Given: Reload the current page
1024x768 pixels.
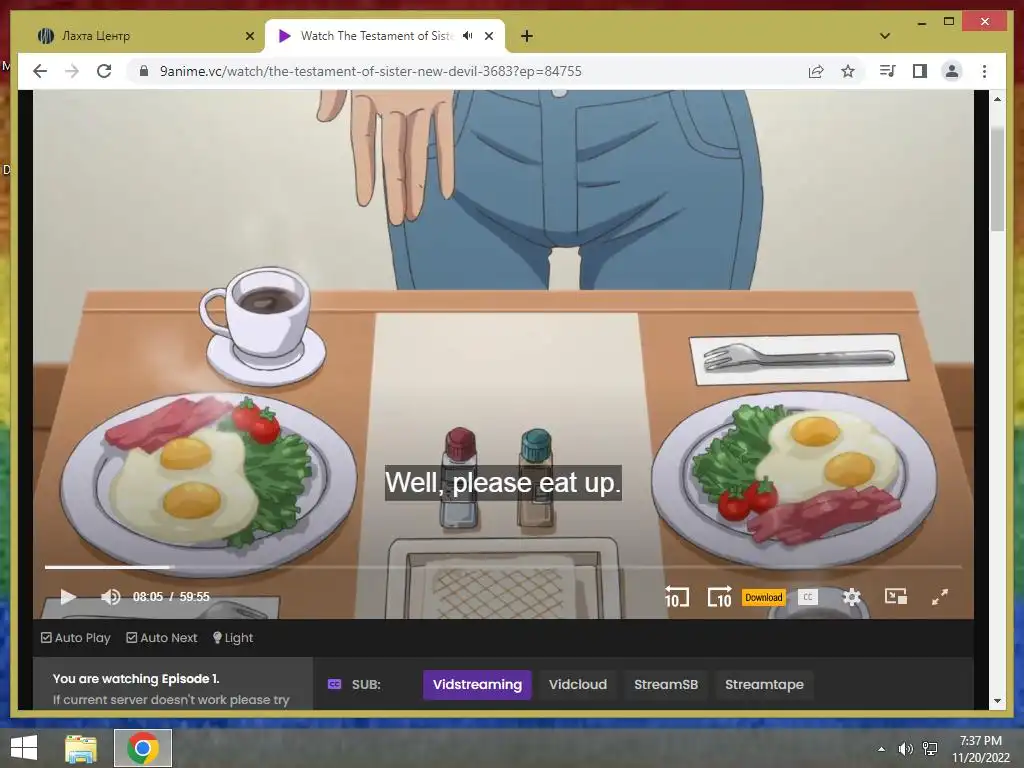Looking at the screenshot, I should [x=104, y=71].
